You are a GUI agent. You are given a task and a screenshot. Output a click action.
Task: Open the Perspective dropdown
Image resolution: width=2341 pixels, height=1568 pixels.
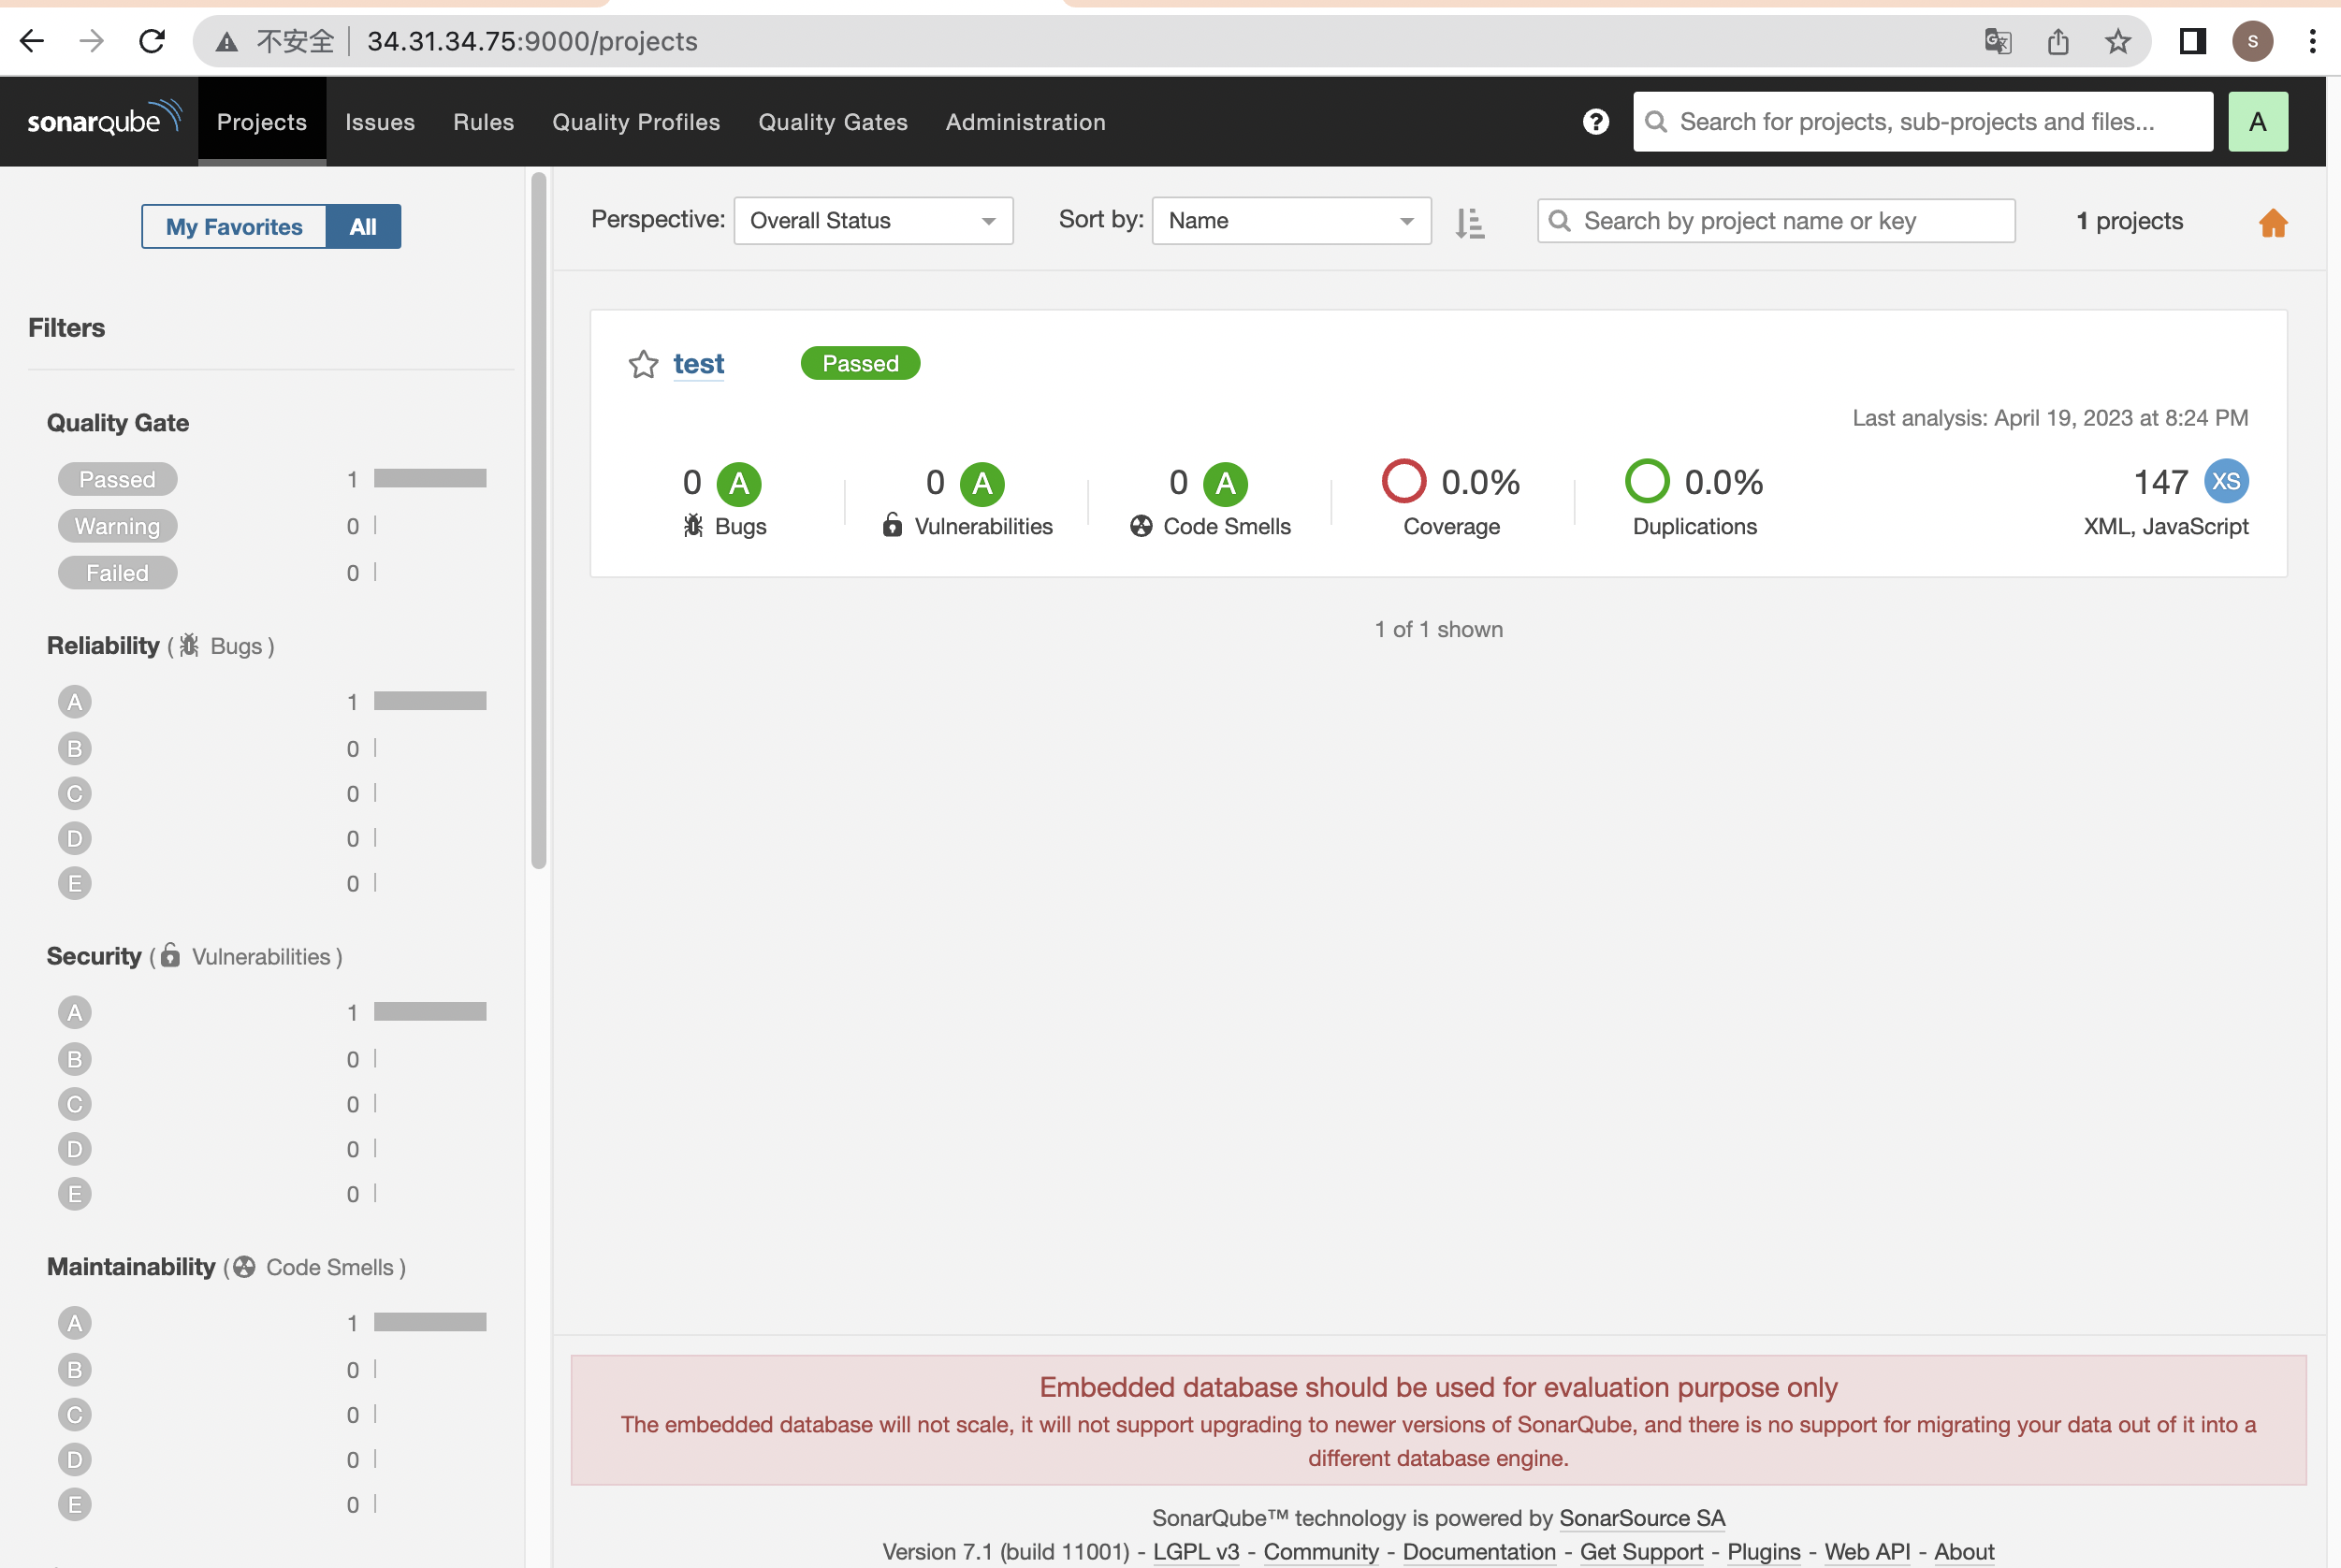(871, 221)
